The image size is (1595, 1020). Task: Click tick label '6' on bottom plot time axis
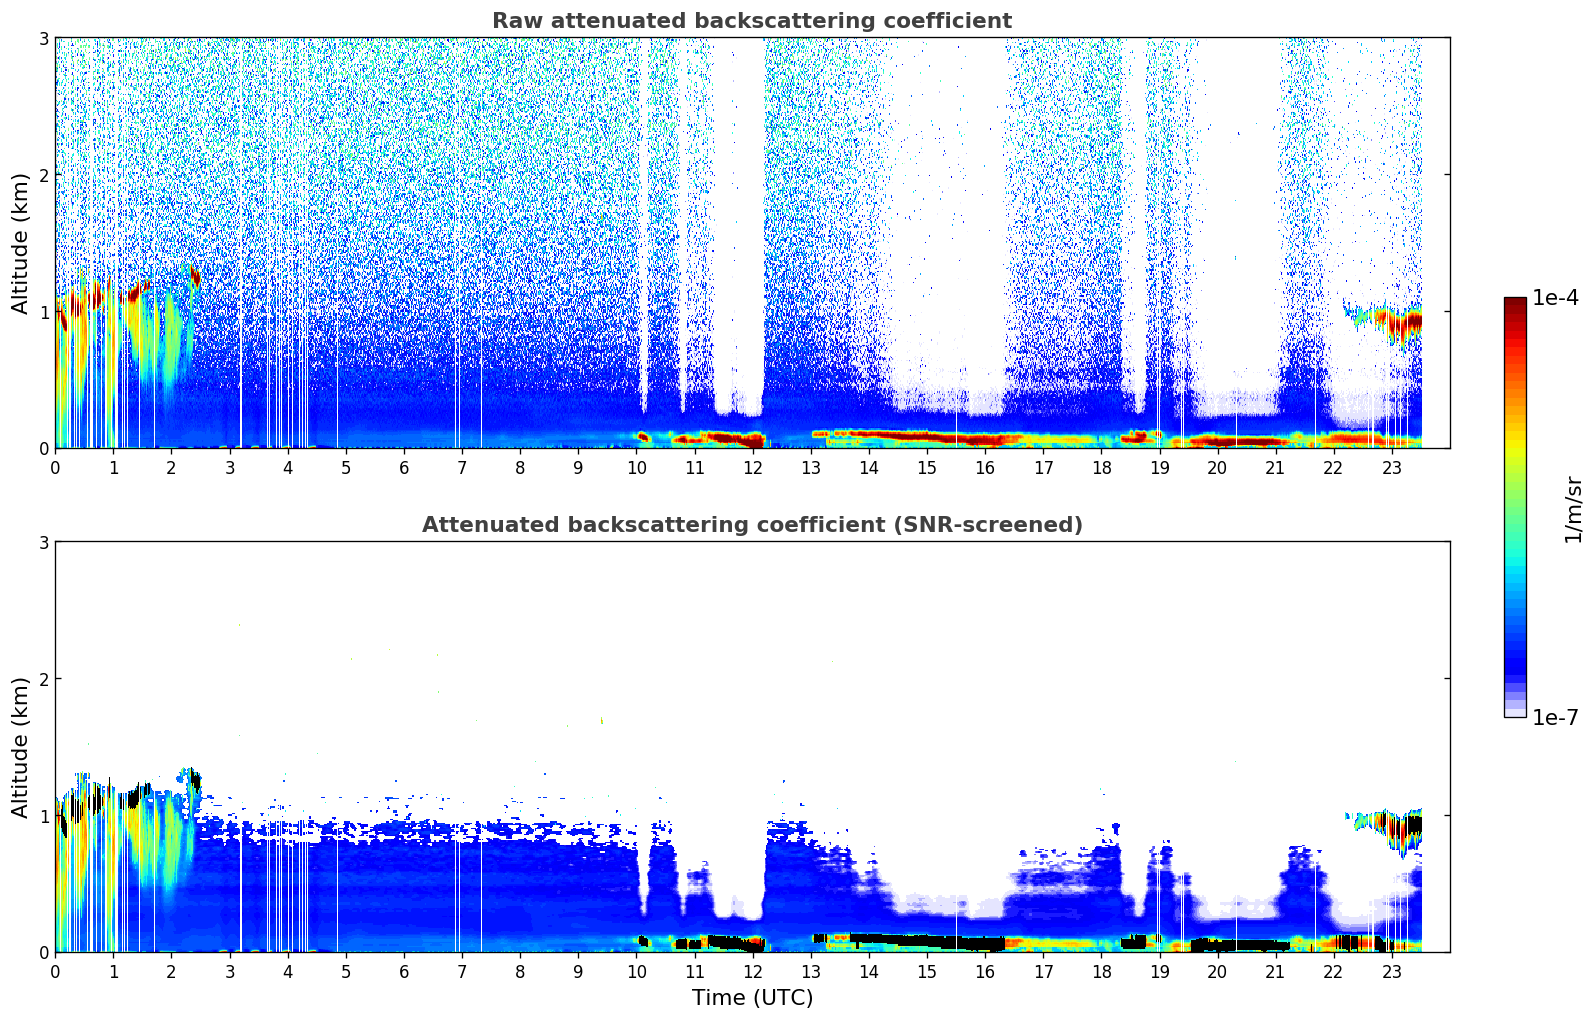pos(404,971)
